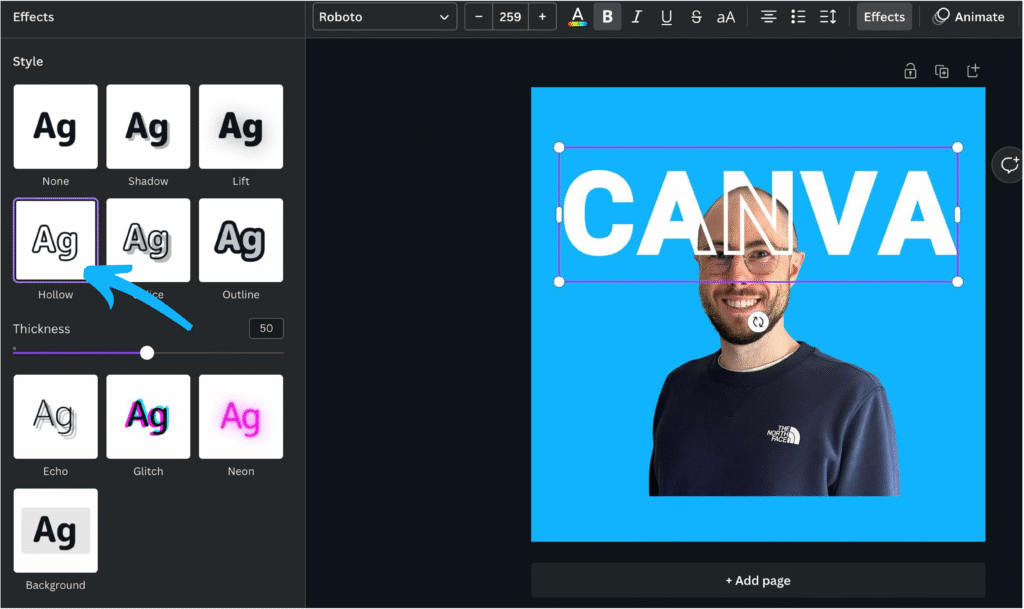Screen dimensions: 1024x609
Task: Click the right-side text box width handle
Action: coord(957,215)
